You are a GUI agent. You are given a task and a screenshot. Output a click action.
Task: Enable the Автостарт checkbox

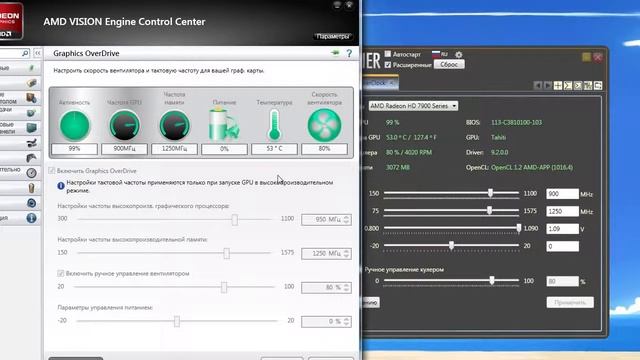[388, 54]
